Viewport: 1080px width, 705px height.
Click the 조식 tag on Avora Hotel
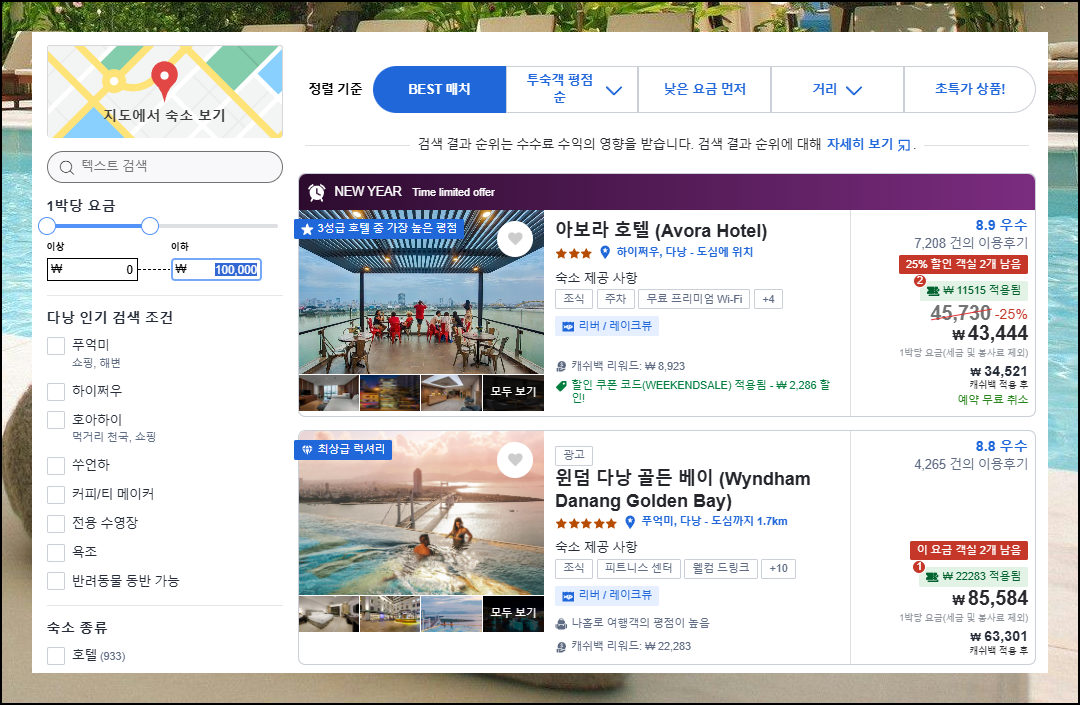[x=574, y=299]
